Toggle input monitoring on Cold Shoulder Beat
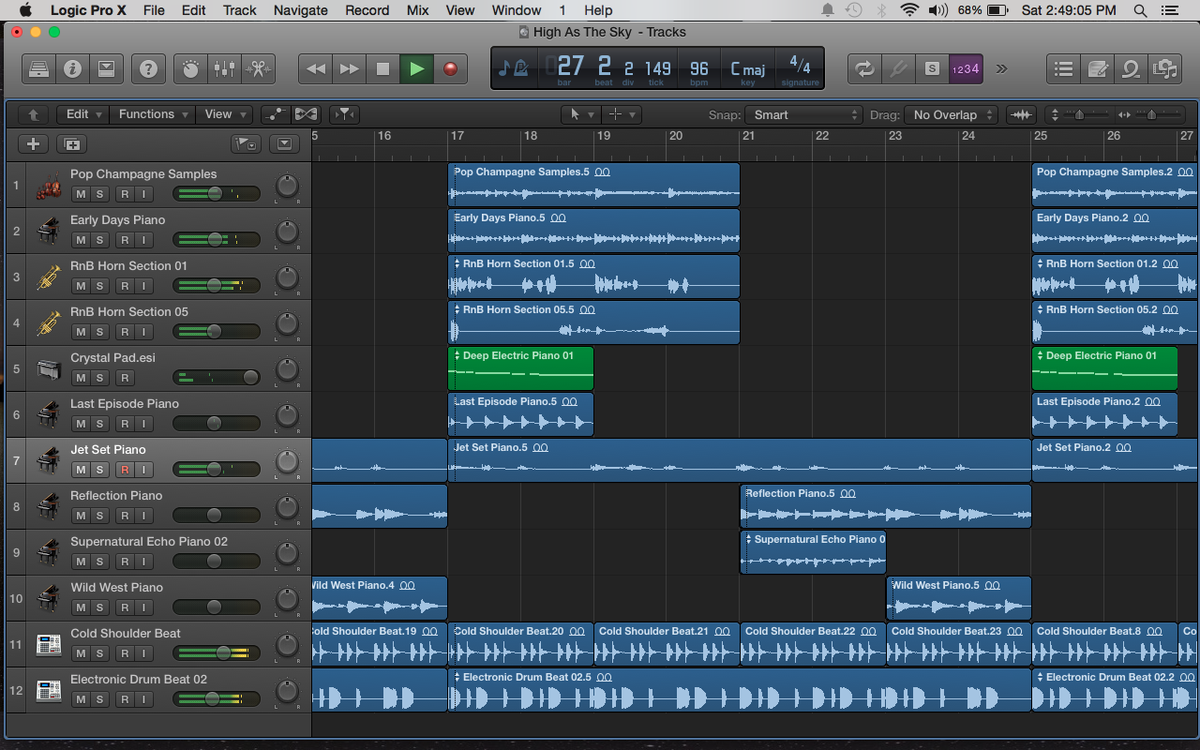 pyautogui.click(x=144, y=654)
